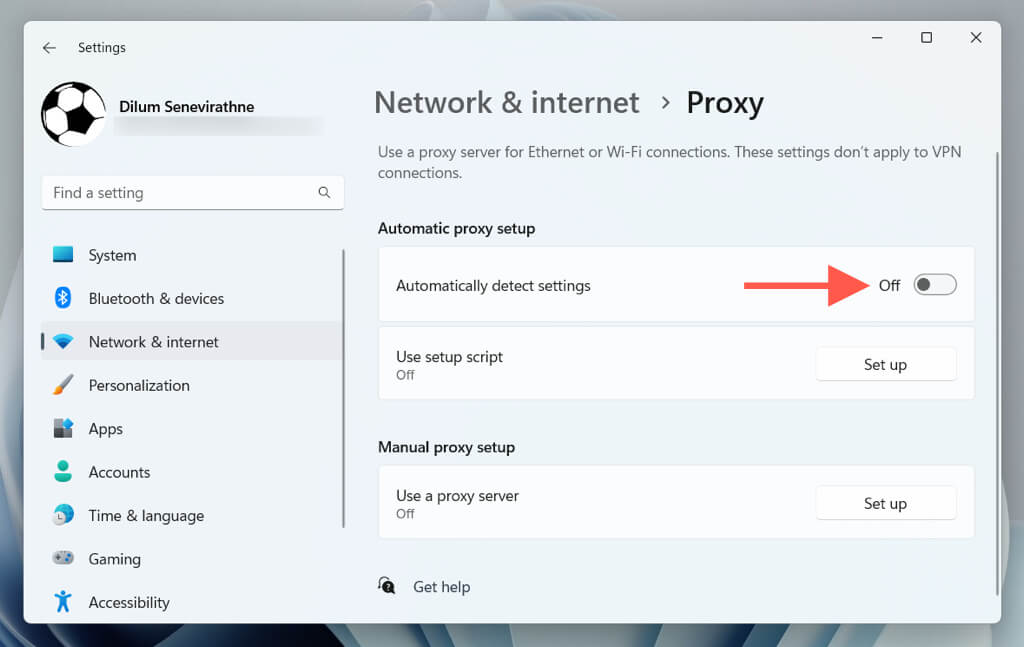Click the Gaming controller icon
The height and width of the screenshot is (647, 1024).
63,559
